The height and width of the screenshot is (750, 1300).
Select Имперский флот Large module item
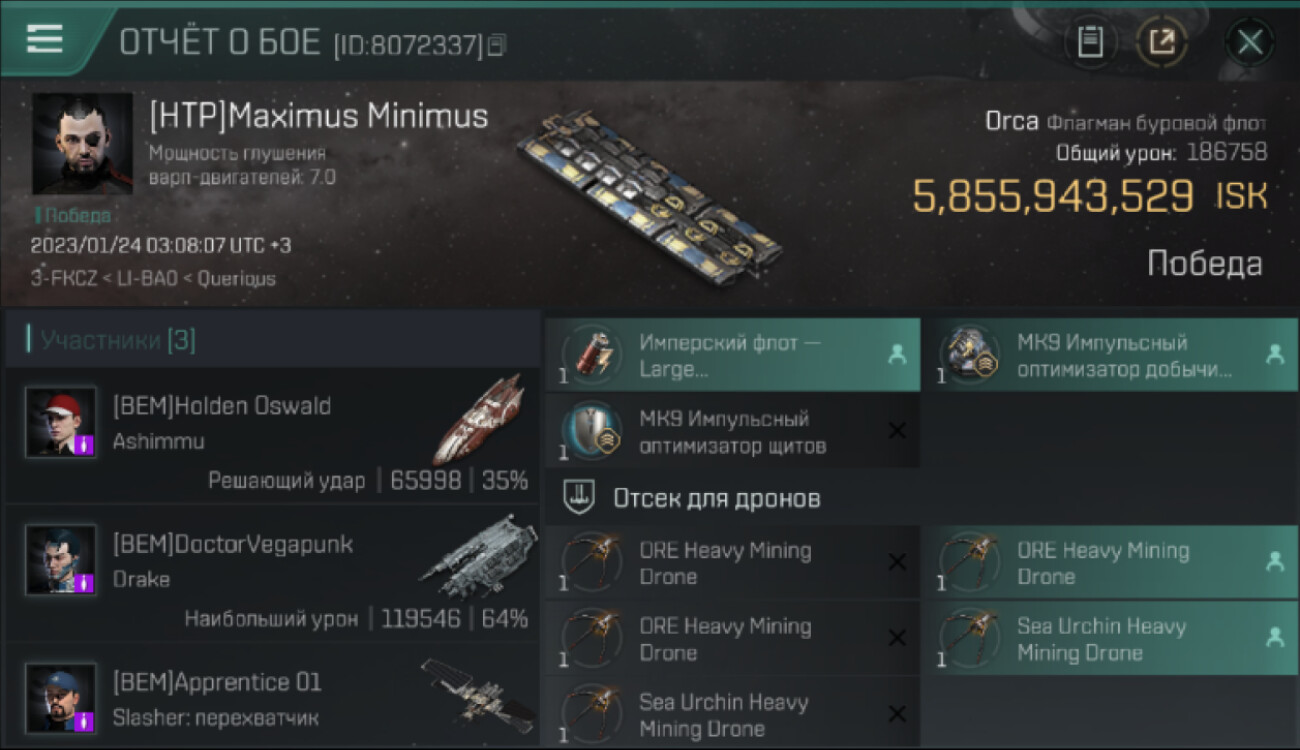coord(732,355)
